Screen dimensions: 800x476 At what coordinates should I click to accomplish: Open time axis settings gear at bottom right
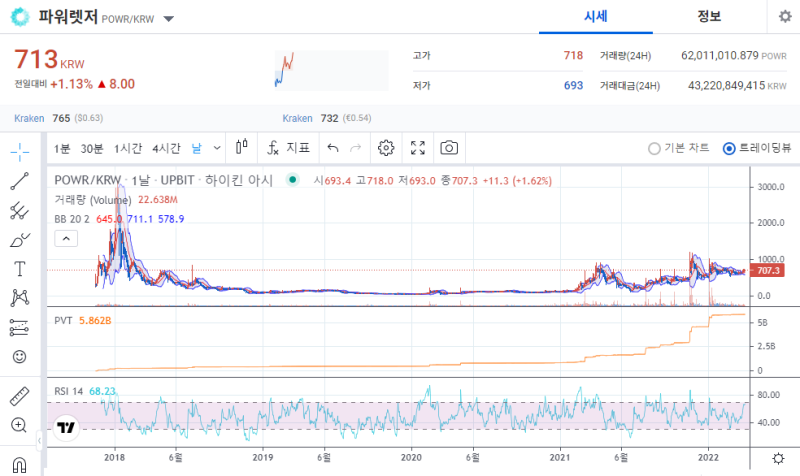[x=778, y=458]
